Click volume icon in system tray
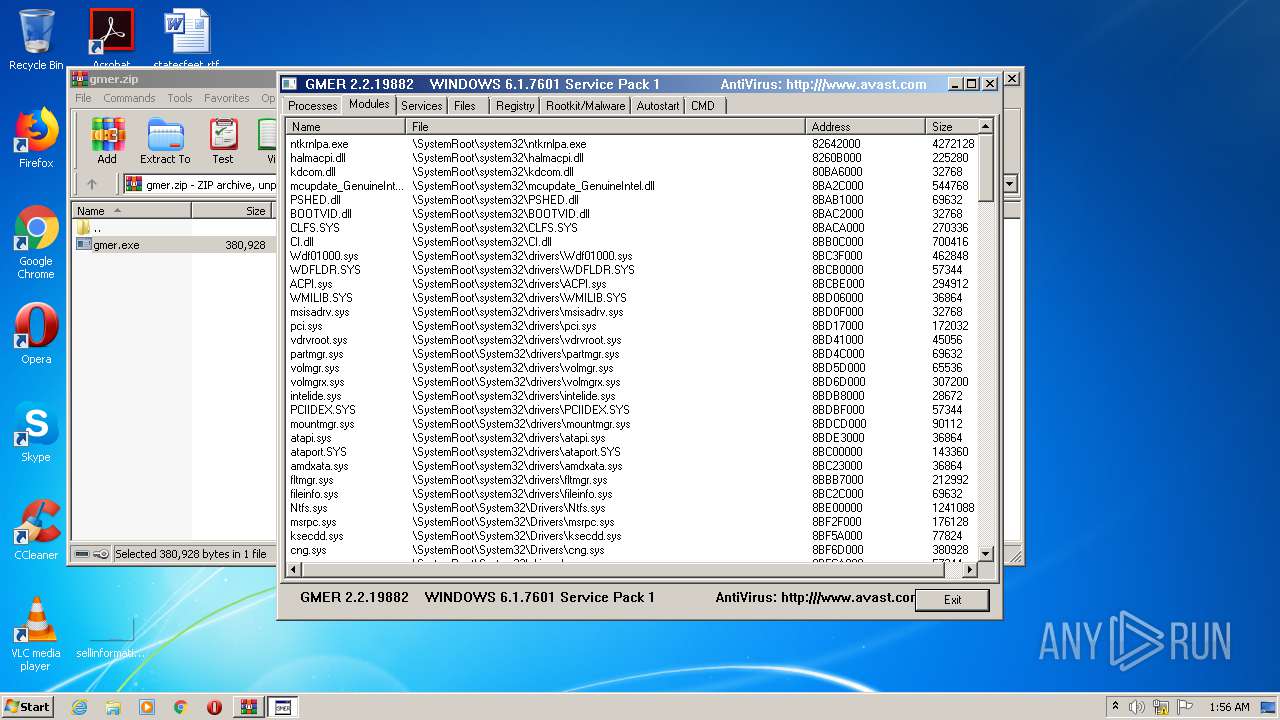The width and height of the screenshot is (1280, 720). (1137, 707)
